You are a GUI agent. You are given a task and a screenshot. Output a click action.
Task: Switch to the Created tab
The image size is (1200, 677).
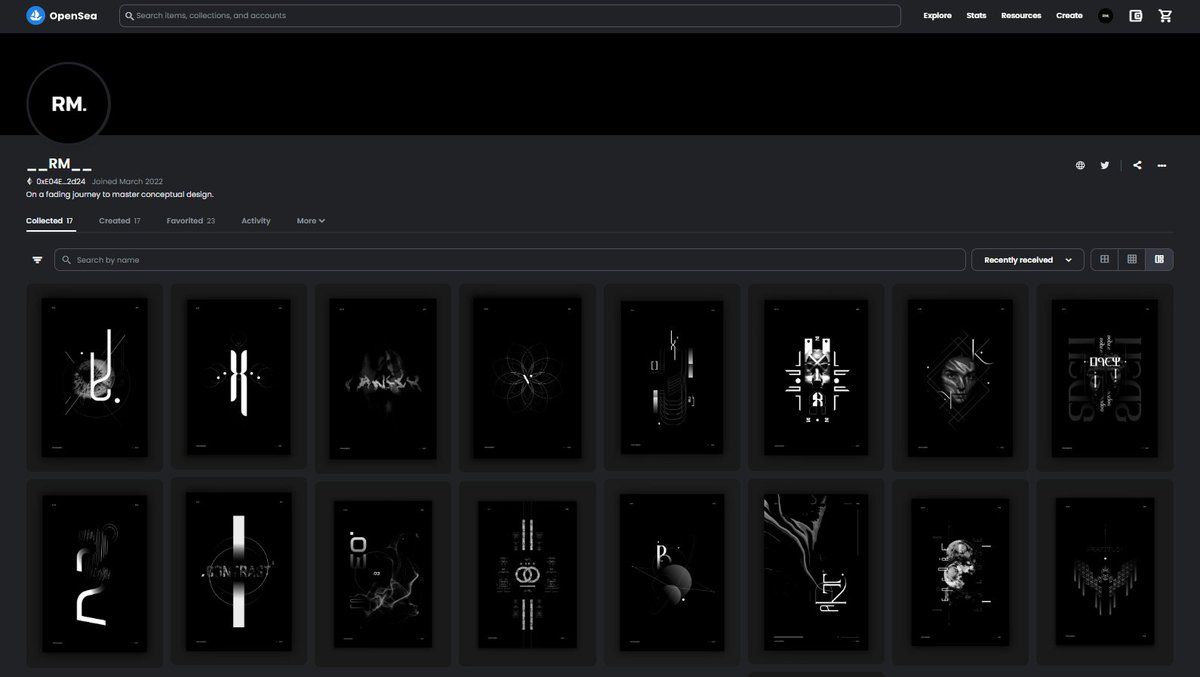[118, 220]
